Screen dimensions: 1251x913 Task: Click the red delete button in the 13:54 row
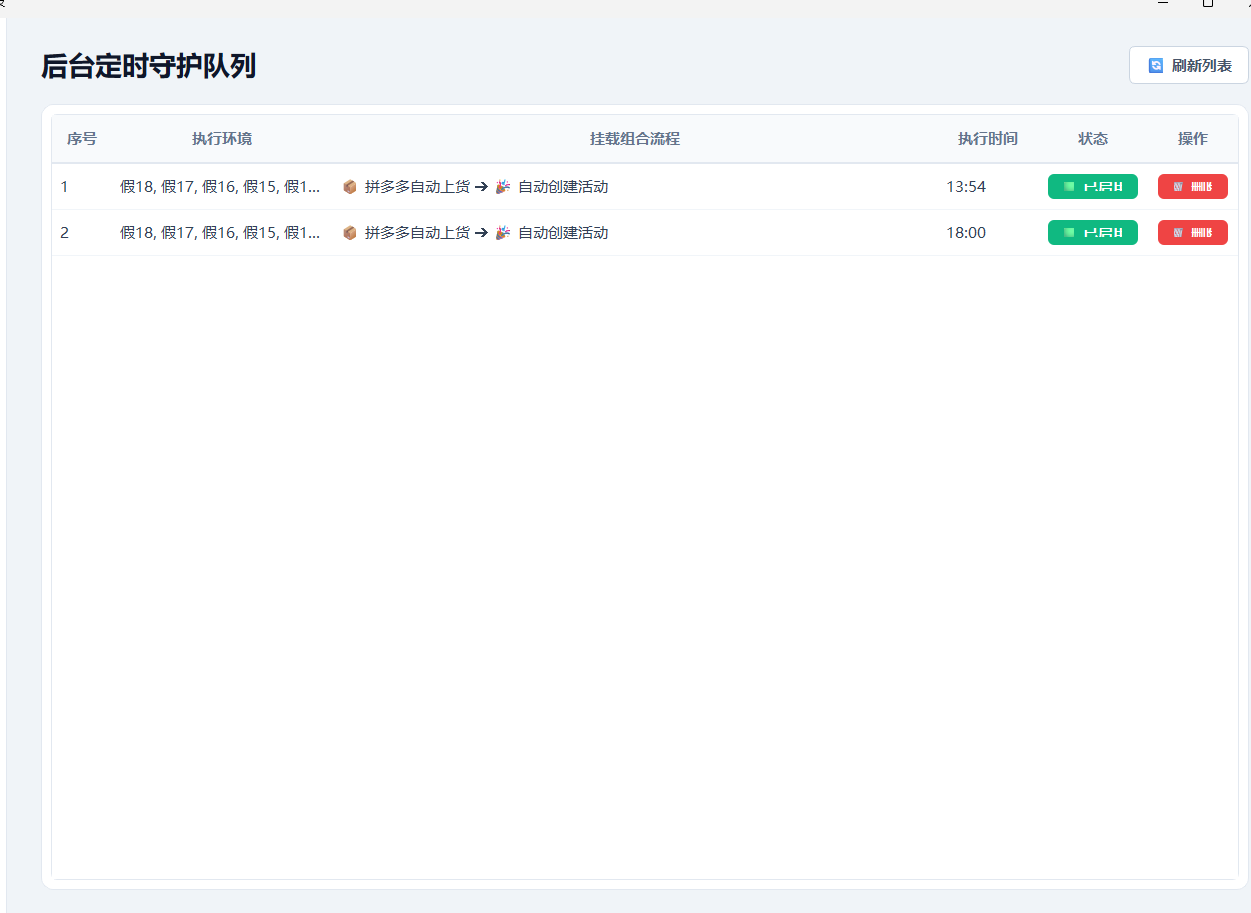[x=1192, y=187]
